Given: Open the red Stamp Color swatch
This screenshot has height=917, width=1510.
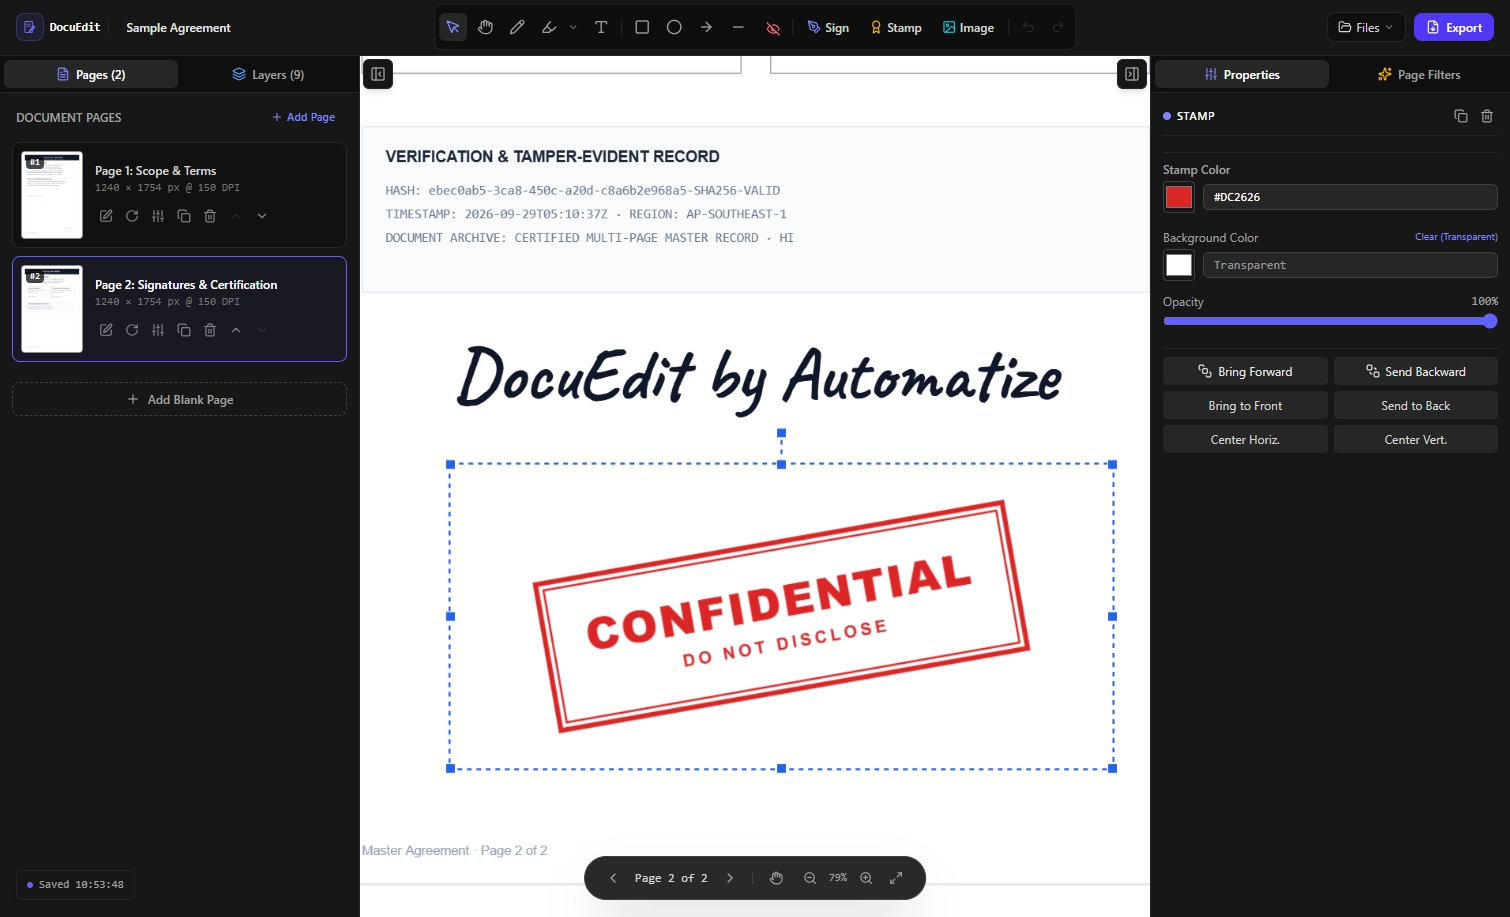Looking at the screenshot, I should [x=1179, y=197].
